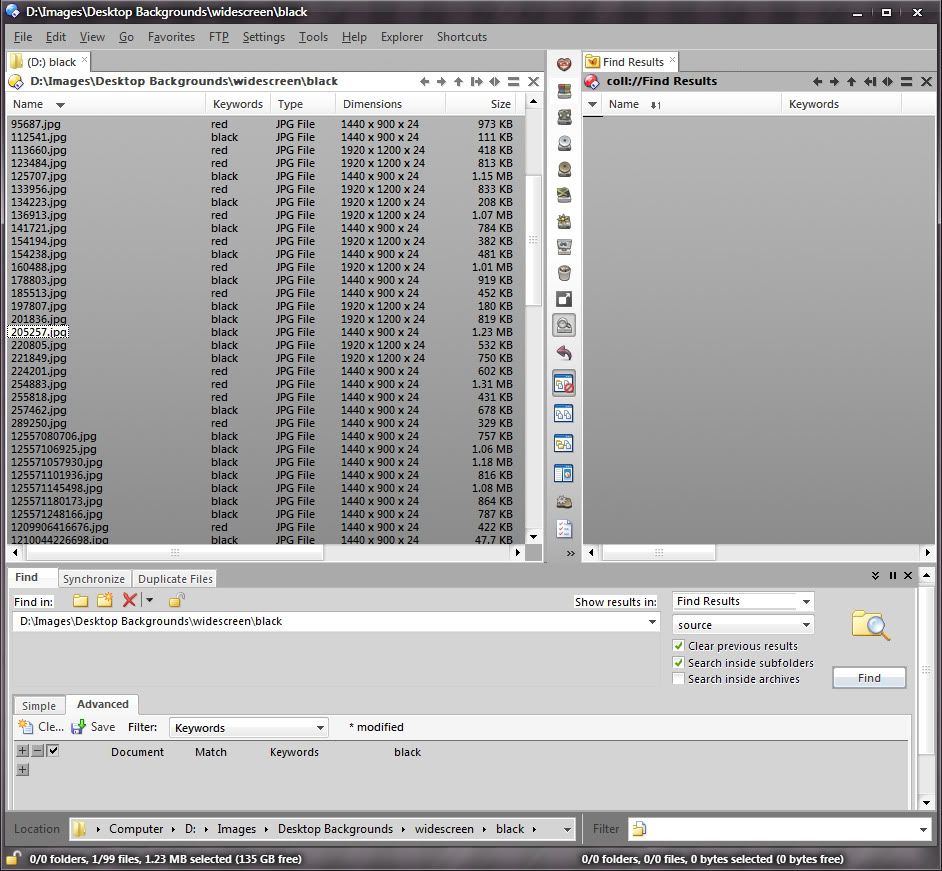Open the Favorites menu
The width and height of the screenshot is (942, 871).
tap(171, 37)
